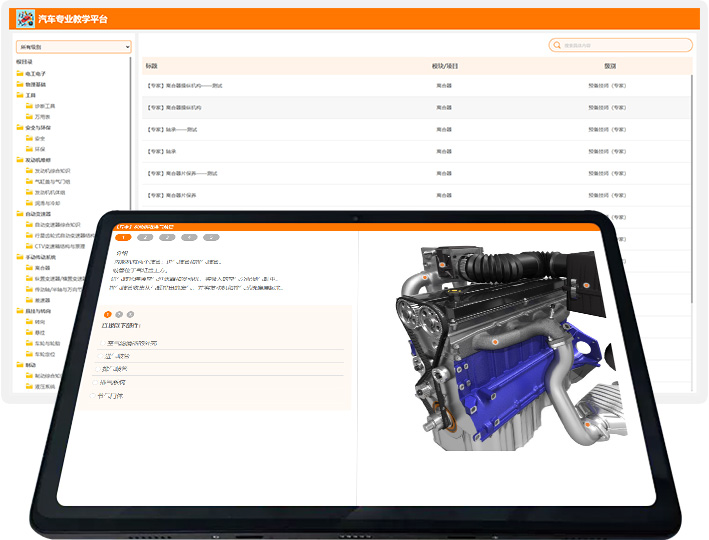Open 【专家】轴承 lesson row
Image resolution: width=709 pixels, height=540 pixels.
pos(416,152)
